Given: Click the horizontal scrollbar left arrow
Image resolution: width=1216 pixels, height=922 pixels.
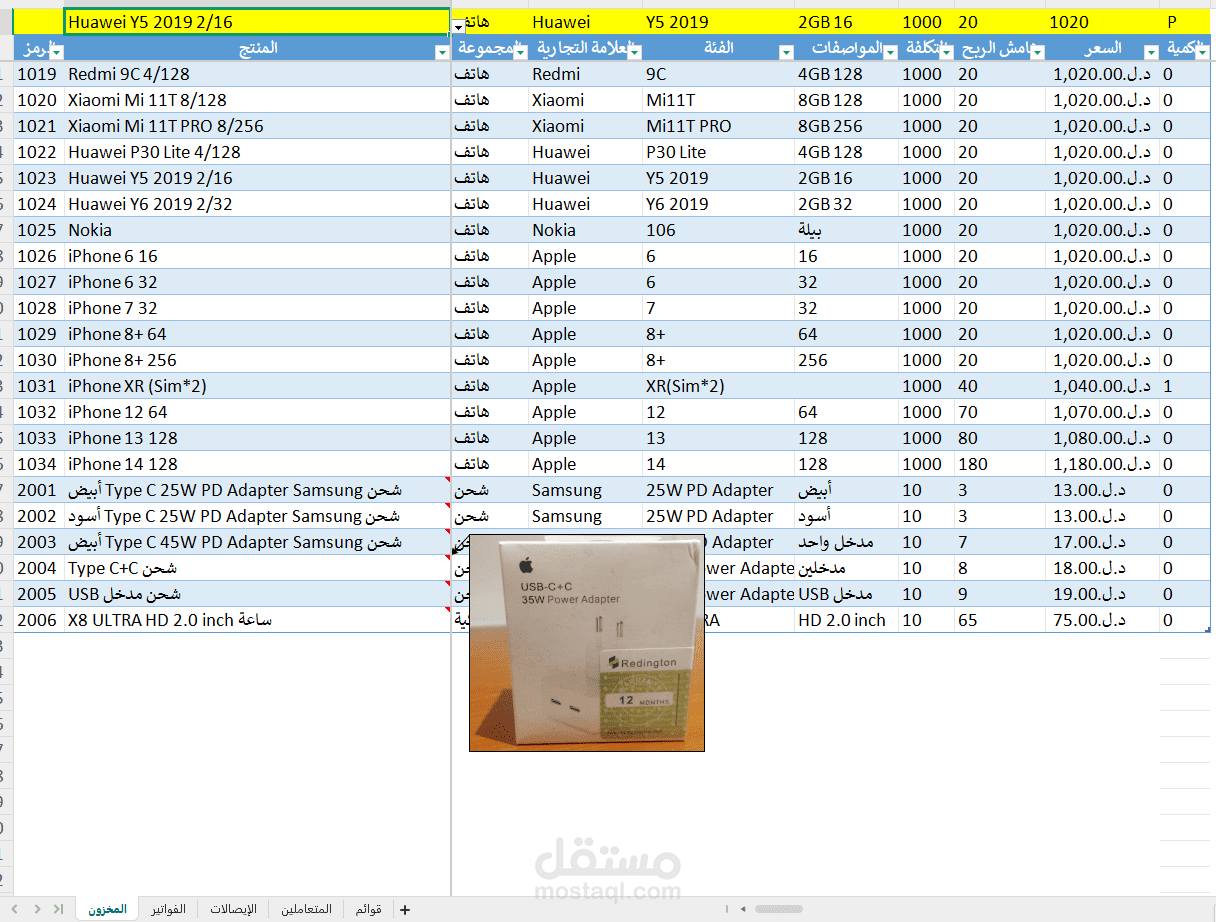Looking at the screenshot, I should [x=742, y=909].
